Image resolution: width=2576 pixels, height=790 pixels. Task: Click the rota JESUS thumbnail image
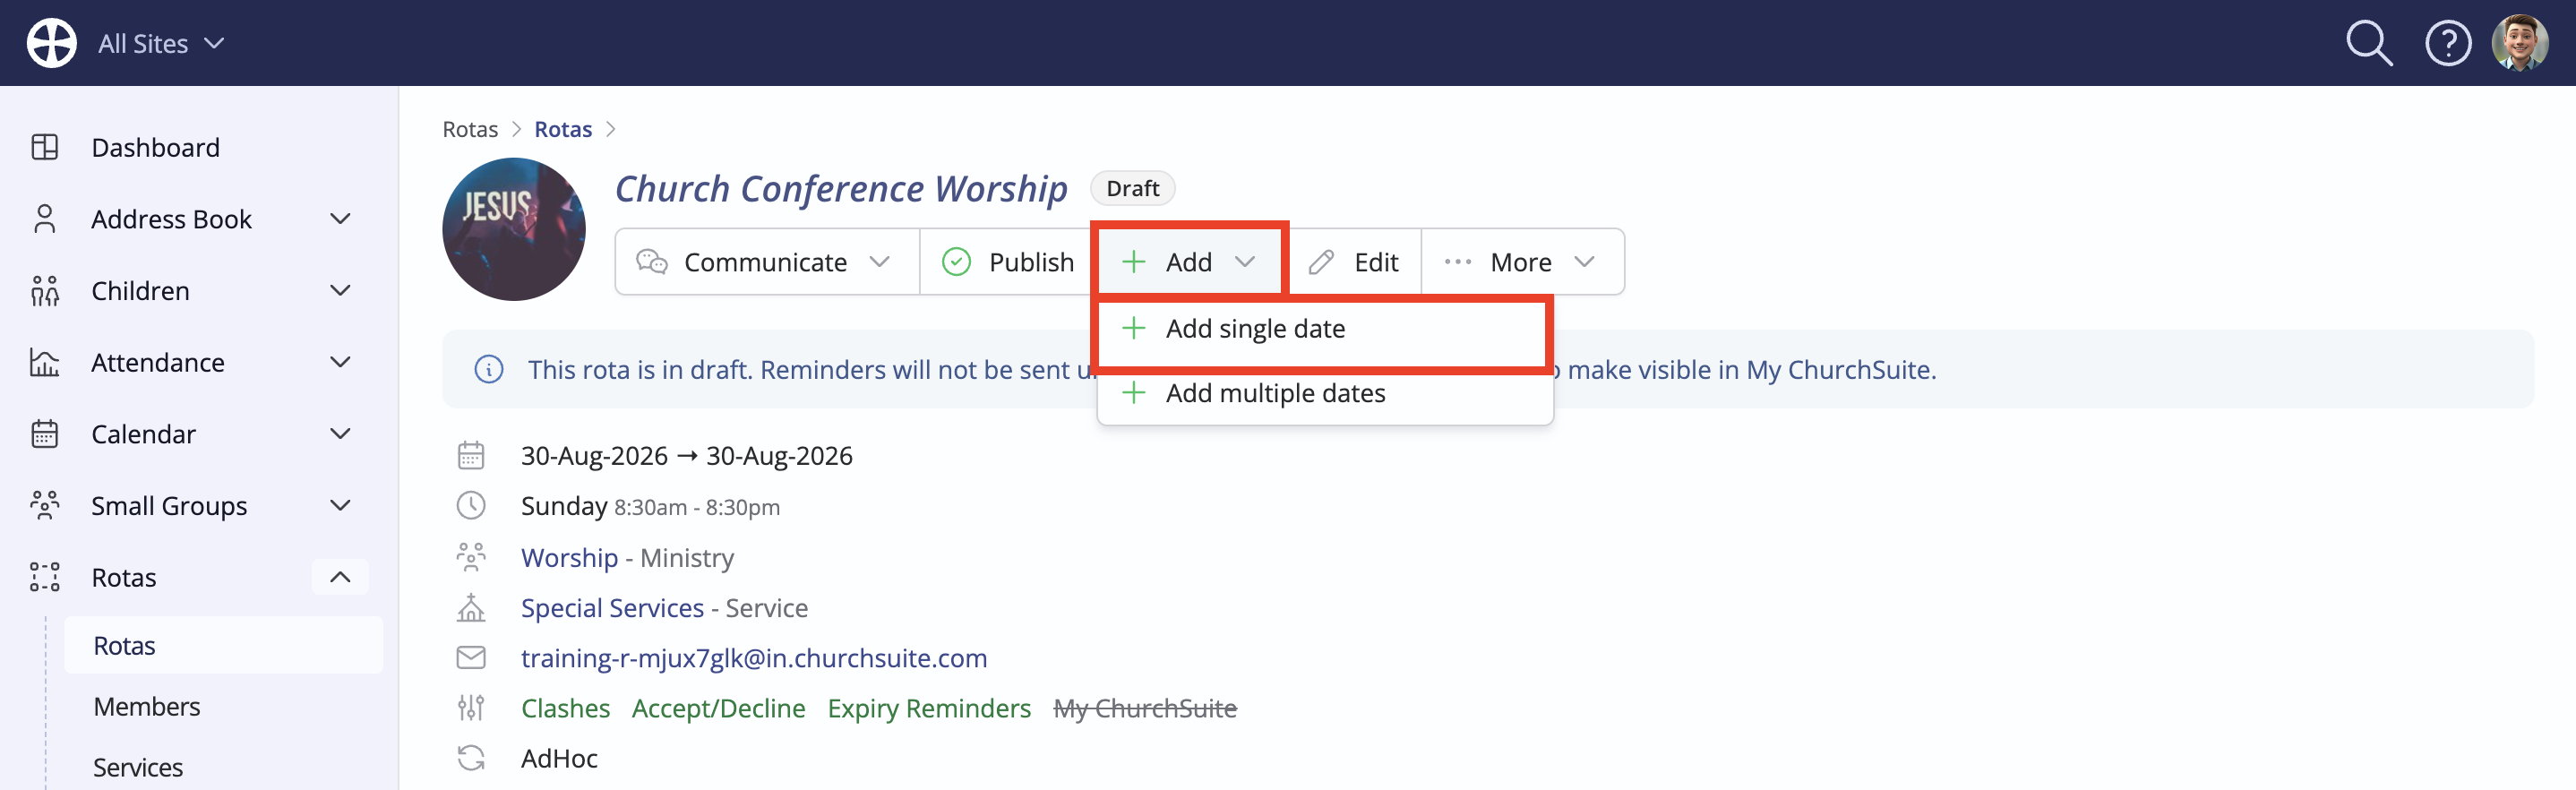pos(514,229)
